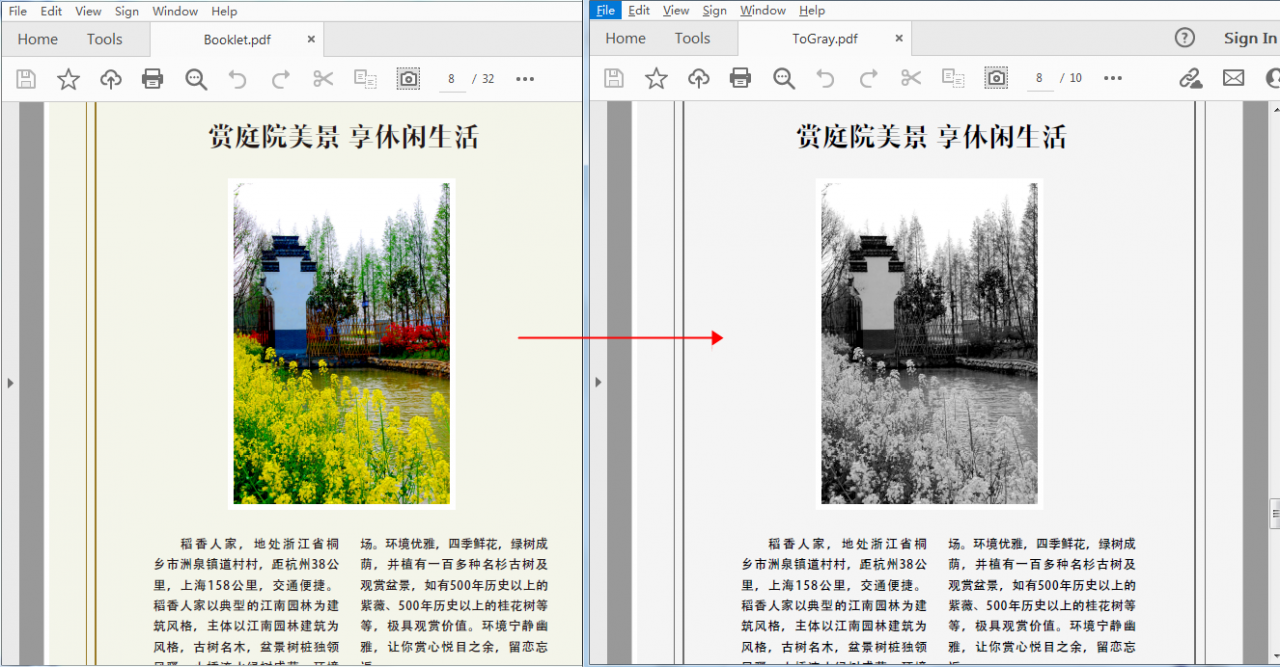Take a snapshot in Booklet.pdf
Image resolution: width=1280 pixels, height=667 pixels.
(408, 77)
